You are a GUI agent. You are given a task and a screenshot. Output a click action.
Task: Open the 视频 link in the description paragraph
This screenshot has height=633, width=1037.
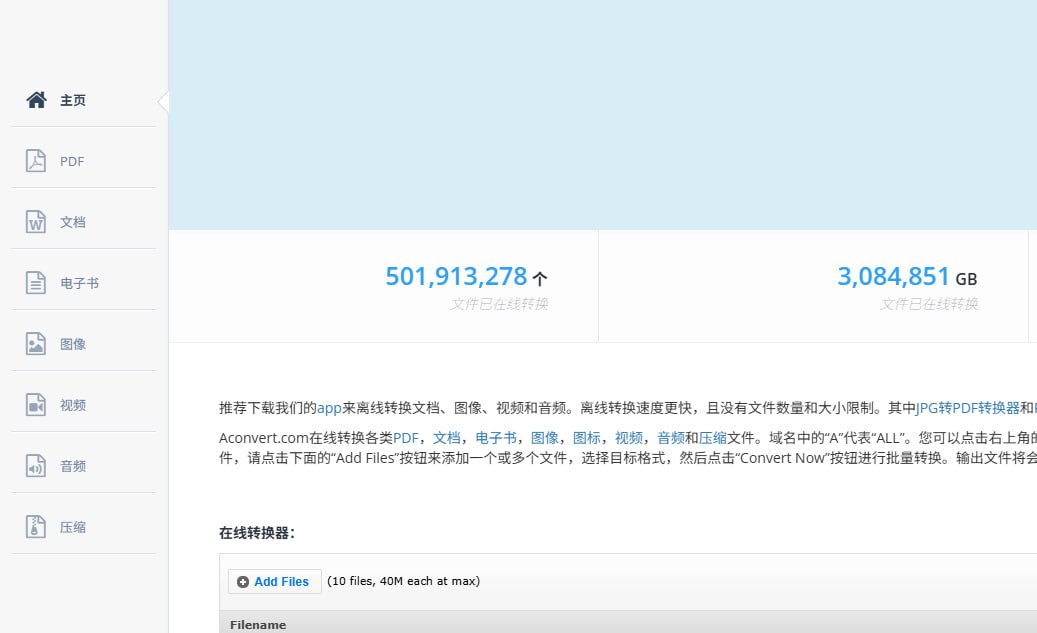[628, 438]
